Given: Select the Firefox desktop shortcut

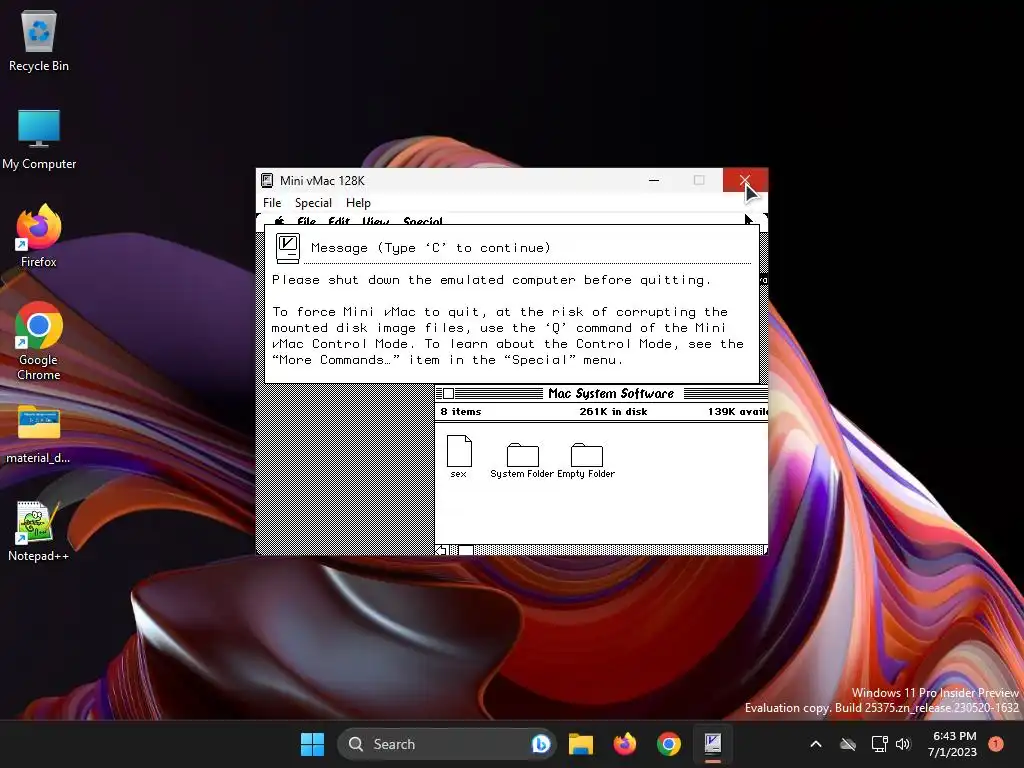Looking at the screenshot, I should [39, 236].
